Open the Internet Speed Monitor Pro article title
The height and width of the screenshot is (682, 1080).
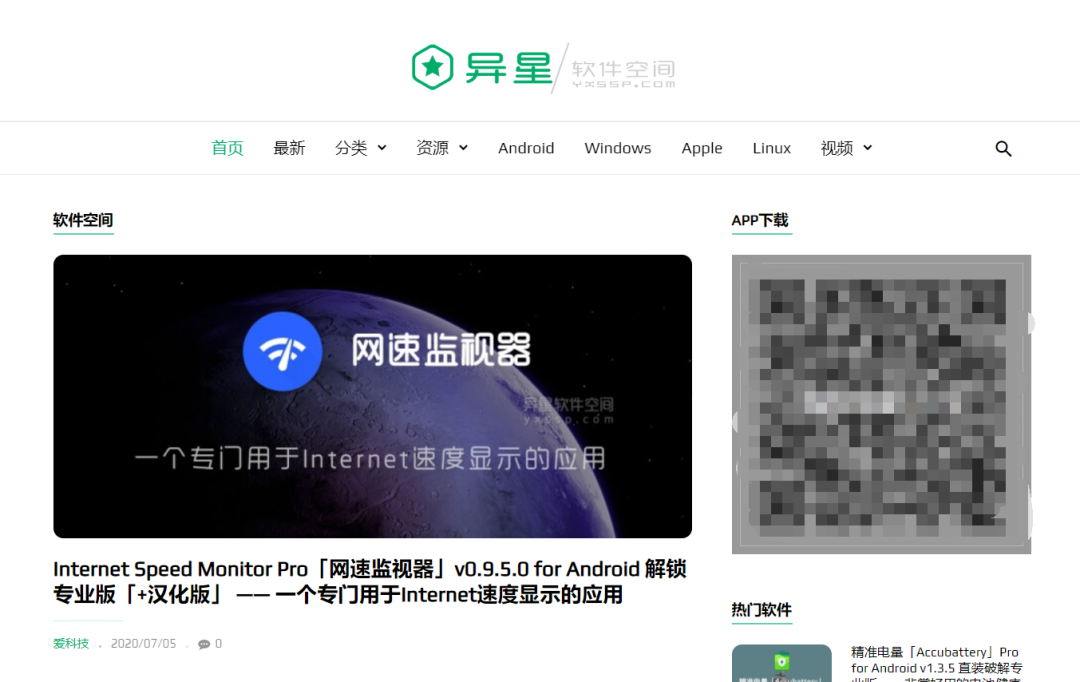[370, 581]
